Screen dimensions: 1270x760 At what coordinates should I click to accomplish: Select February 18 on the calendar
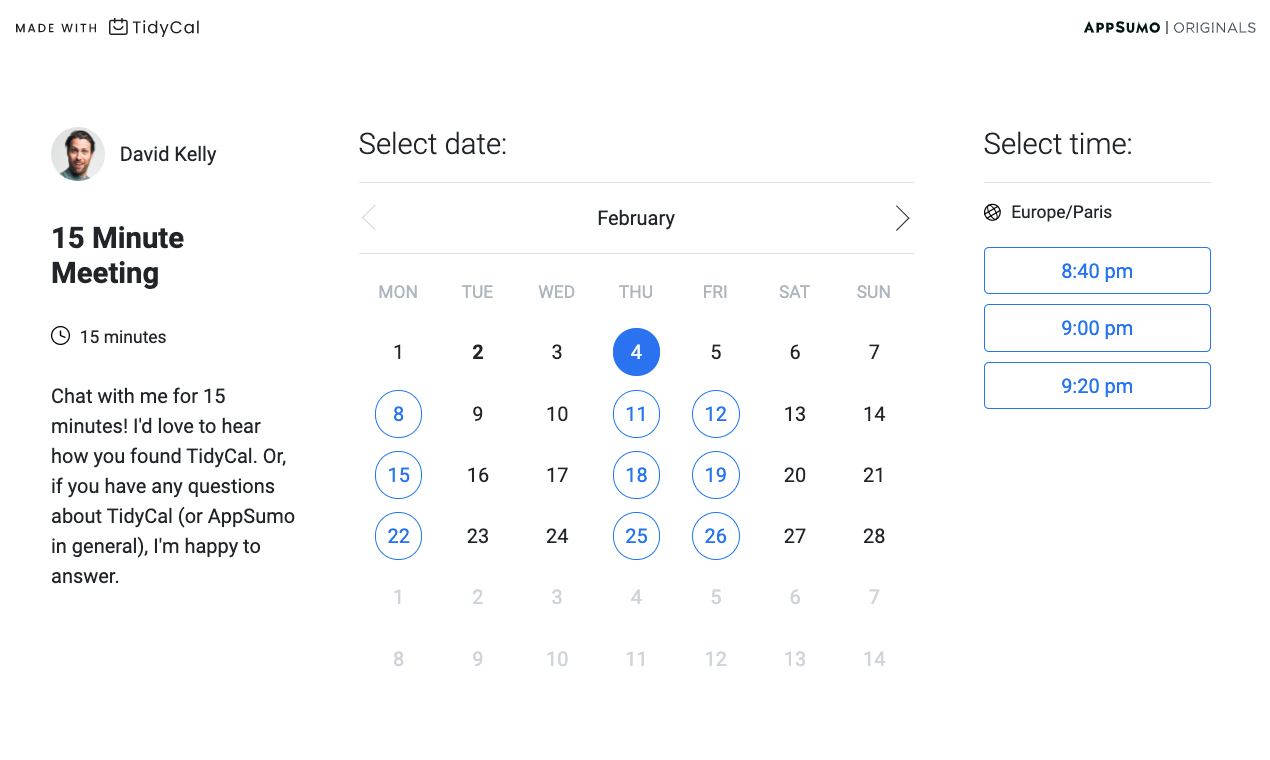pyautogui.click(x=636, y=475)
